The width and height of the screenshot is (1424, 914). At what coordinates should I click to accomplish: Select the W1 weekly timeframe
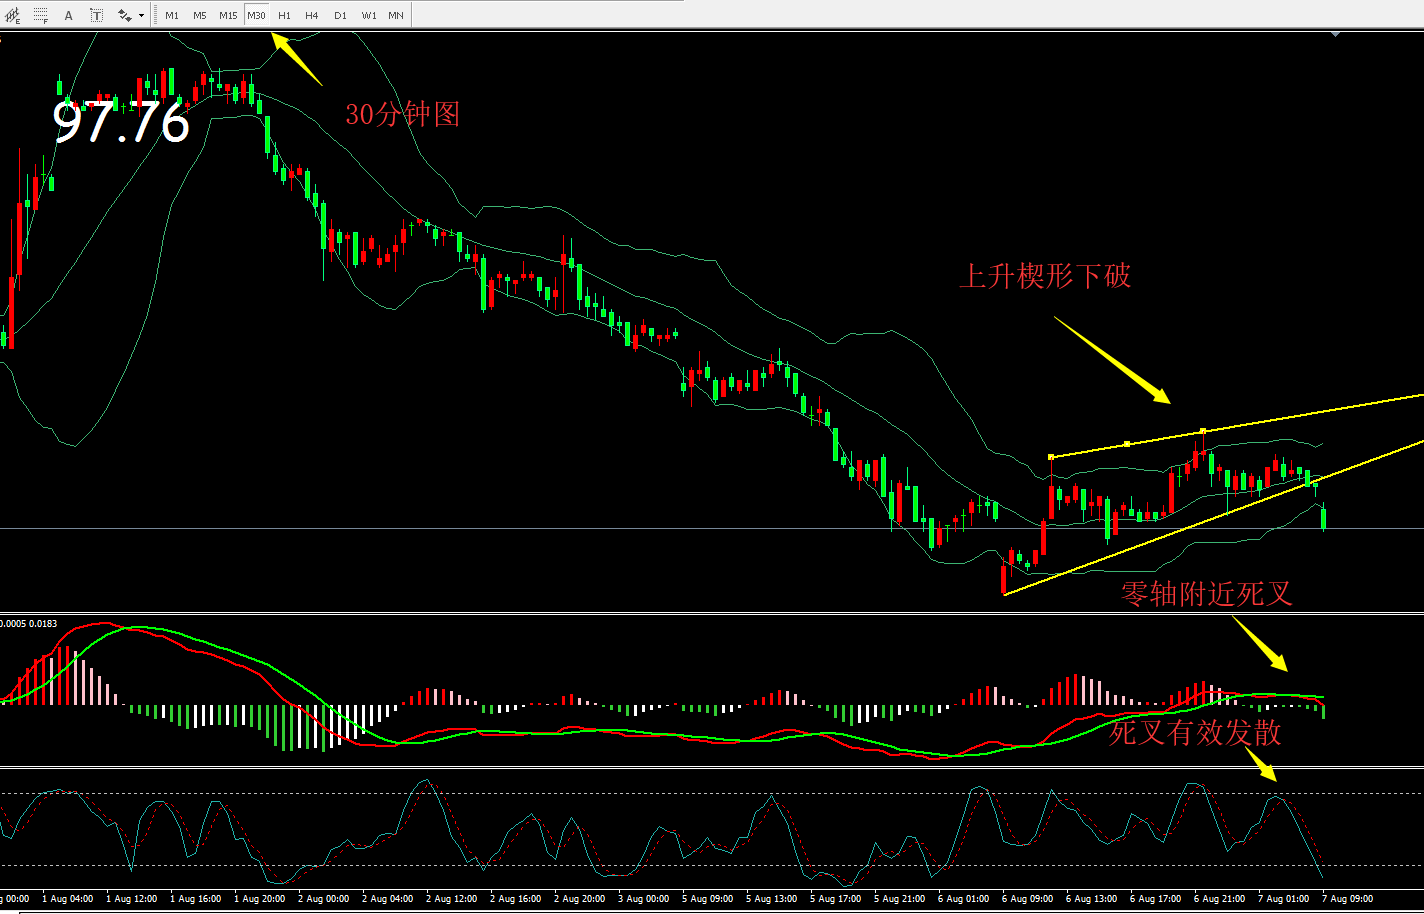[x=369, y=15]
